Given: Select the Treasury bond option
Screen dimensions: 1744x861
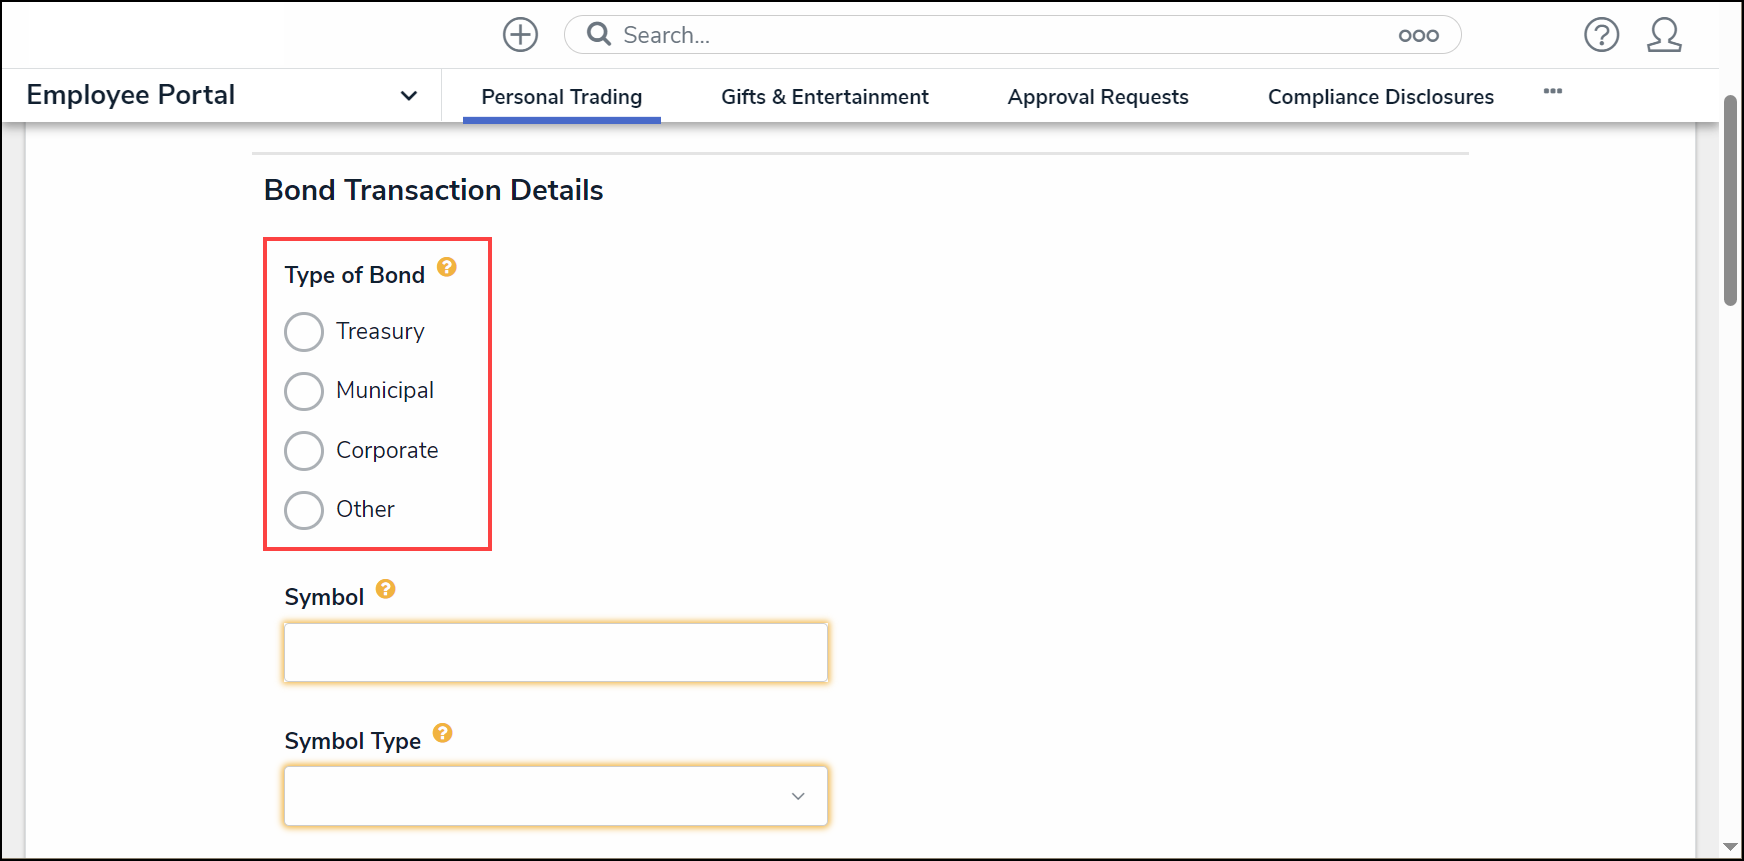Looking at the screenshot, I should coord(304,332).
